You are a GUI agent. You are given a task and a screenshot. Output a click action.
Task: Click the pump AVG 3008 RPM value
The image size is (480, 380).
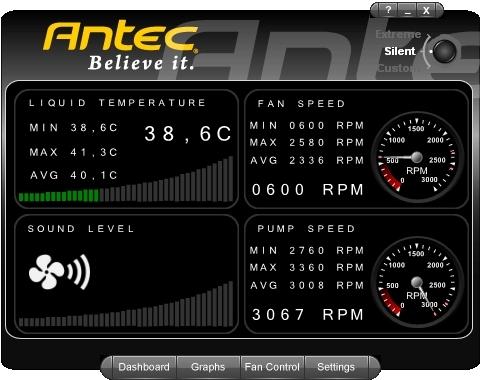coord(307,286)
